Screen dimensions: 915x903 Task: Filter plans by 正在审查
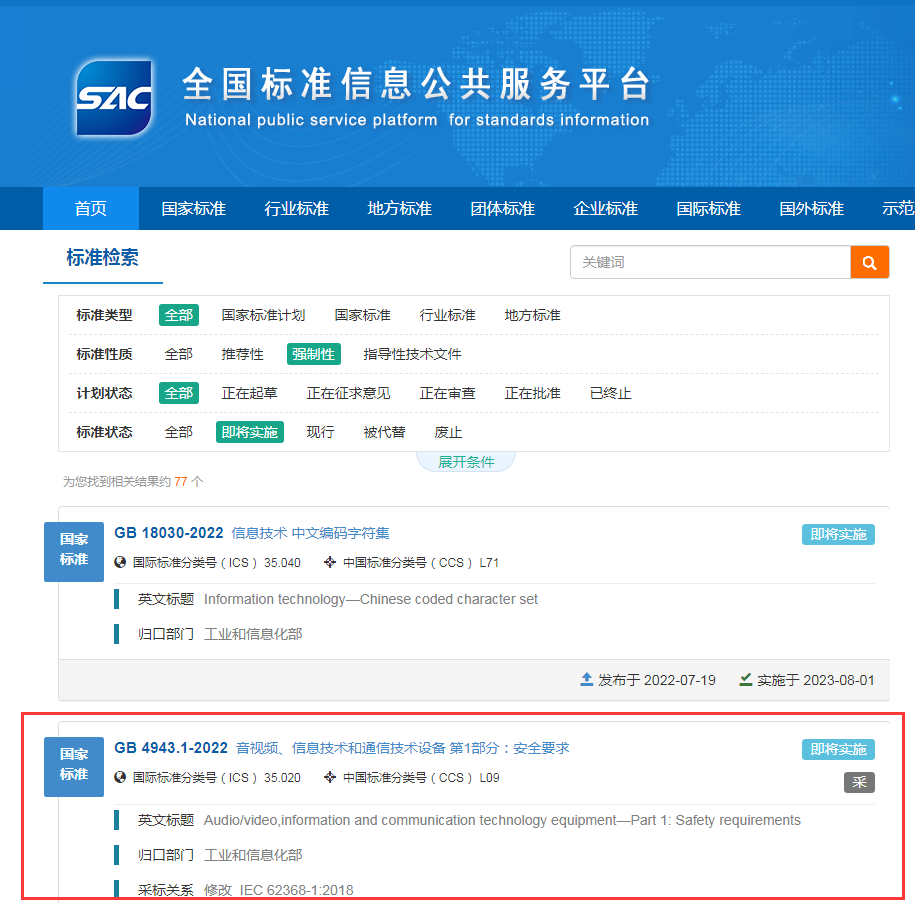(x=448, y=393)
